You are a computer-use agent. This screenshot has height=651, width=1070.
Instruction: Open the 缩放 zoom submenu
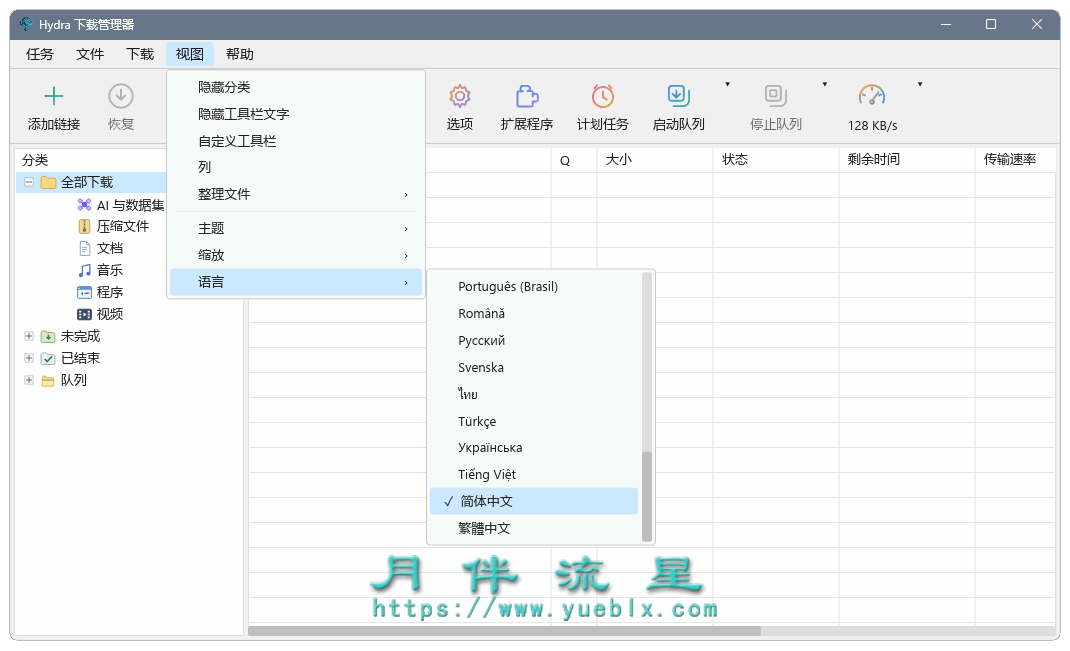coord(296,255)
